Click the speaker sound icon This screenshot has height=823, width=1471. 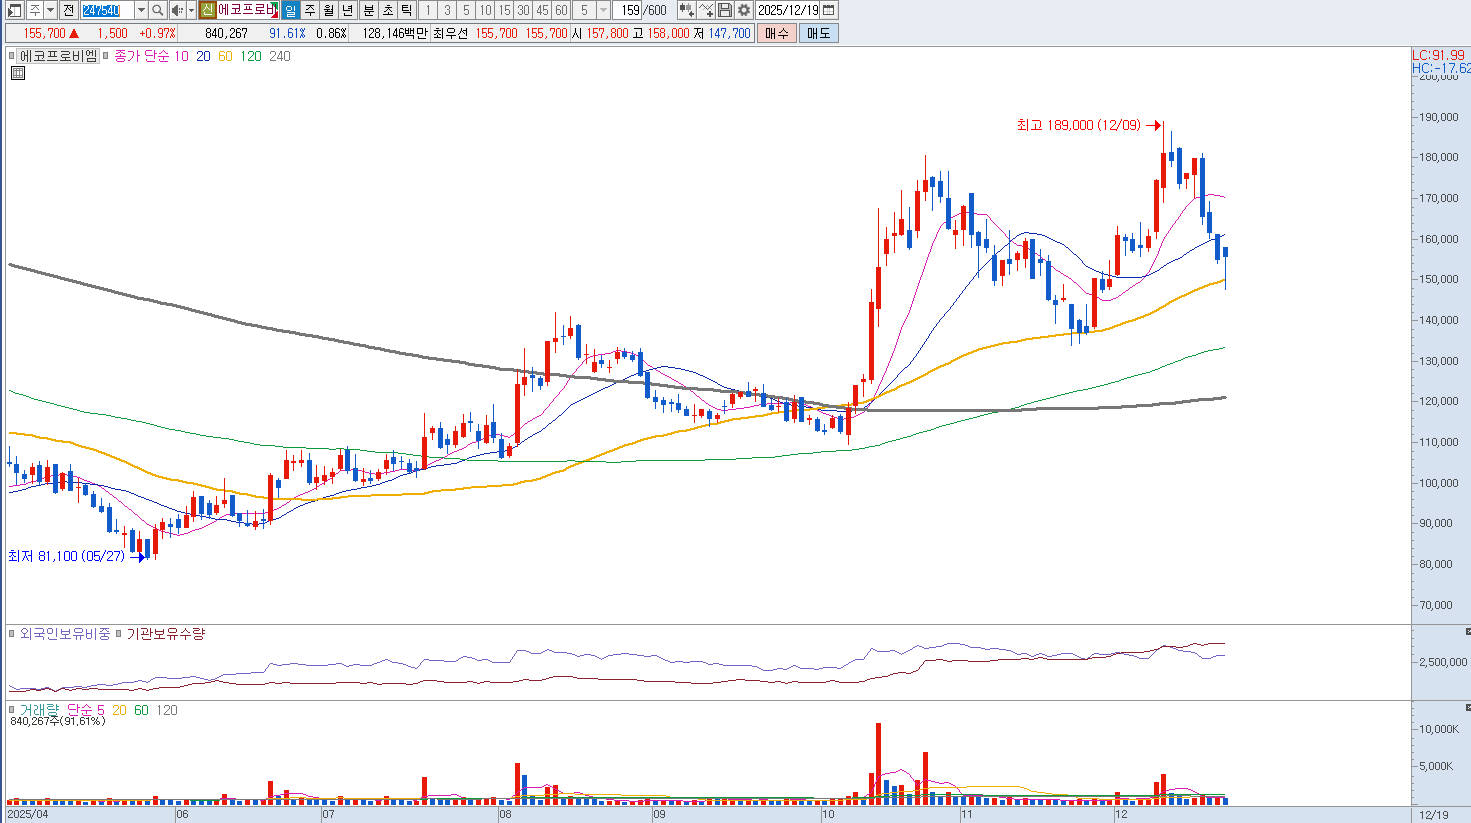tap(177, 10)
